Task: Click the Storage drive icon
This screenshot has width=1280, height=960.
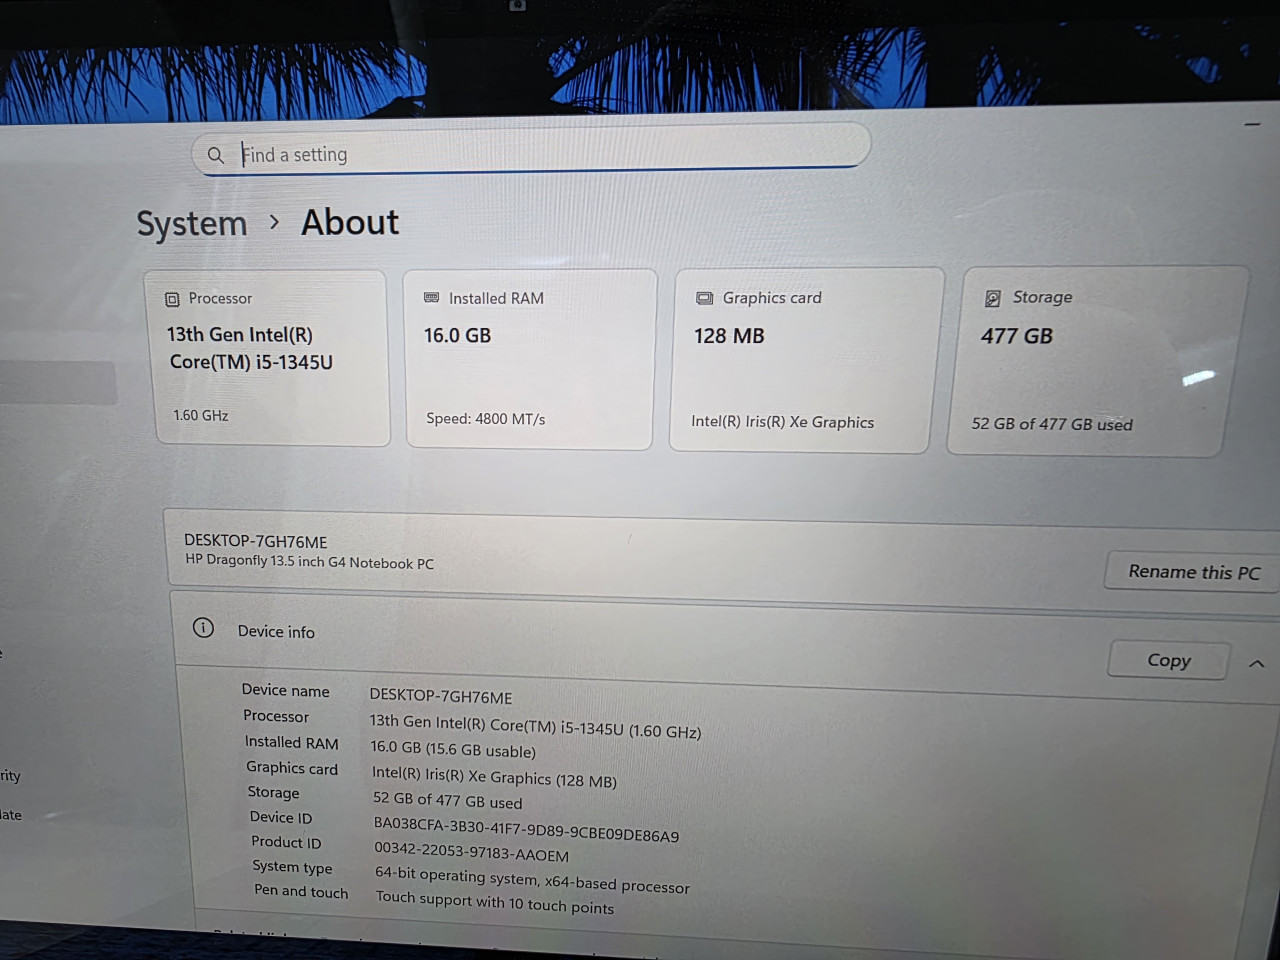Action: [992, 298]
